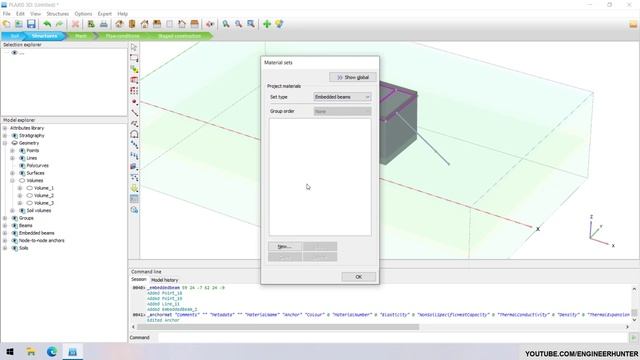Click New... in Material sets dialog

pos(285,247)
